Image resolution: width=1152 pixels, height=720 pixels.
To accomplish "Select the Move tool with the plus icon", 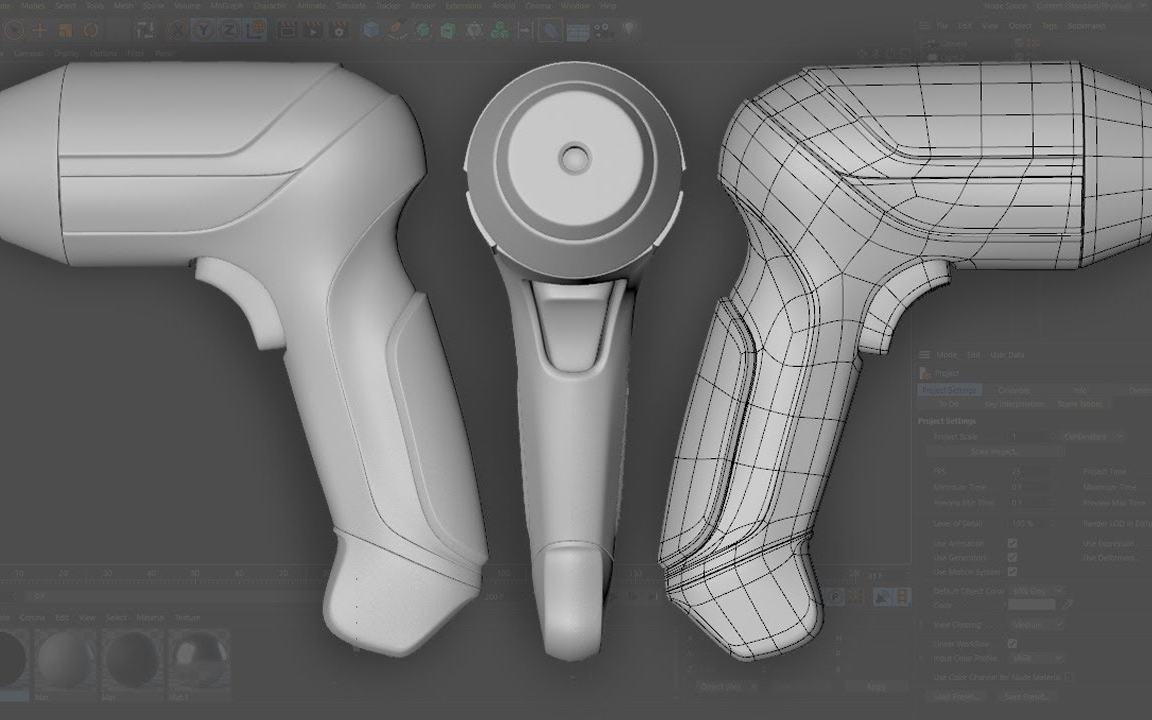I will [x=40, y=30].
